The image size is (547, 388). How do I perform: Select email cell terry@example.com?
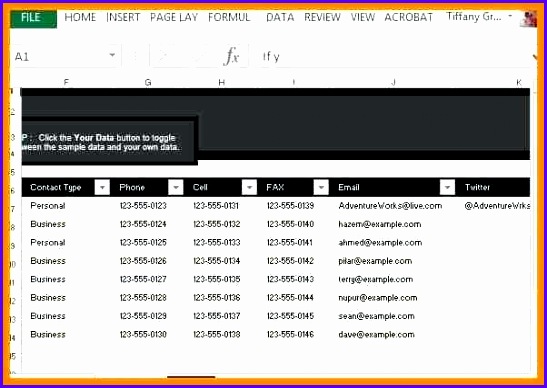tap(375, 279)
